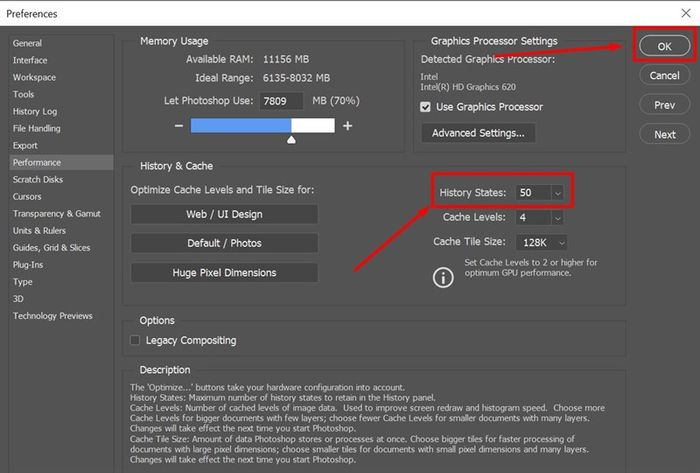The width and height of the screenshot is (700, 473).
Task: Optimize cache for Web / UI Design
Action: coord(224,214)
